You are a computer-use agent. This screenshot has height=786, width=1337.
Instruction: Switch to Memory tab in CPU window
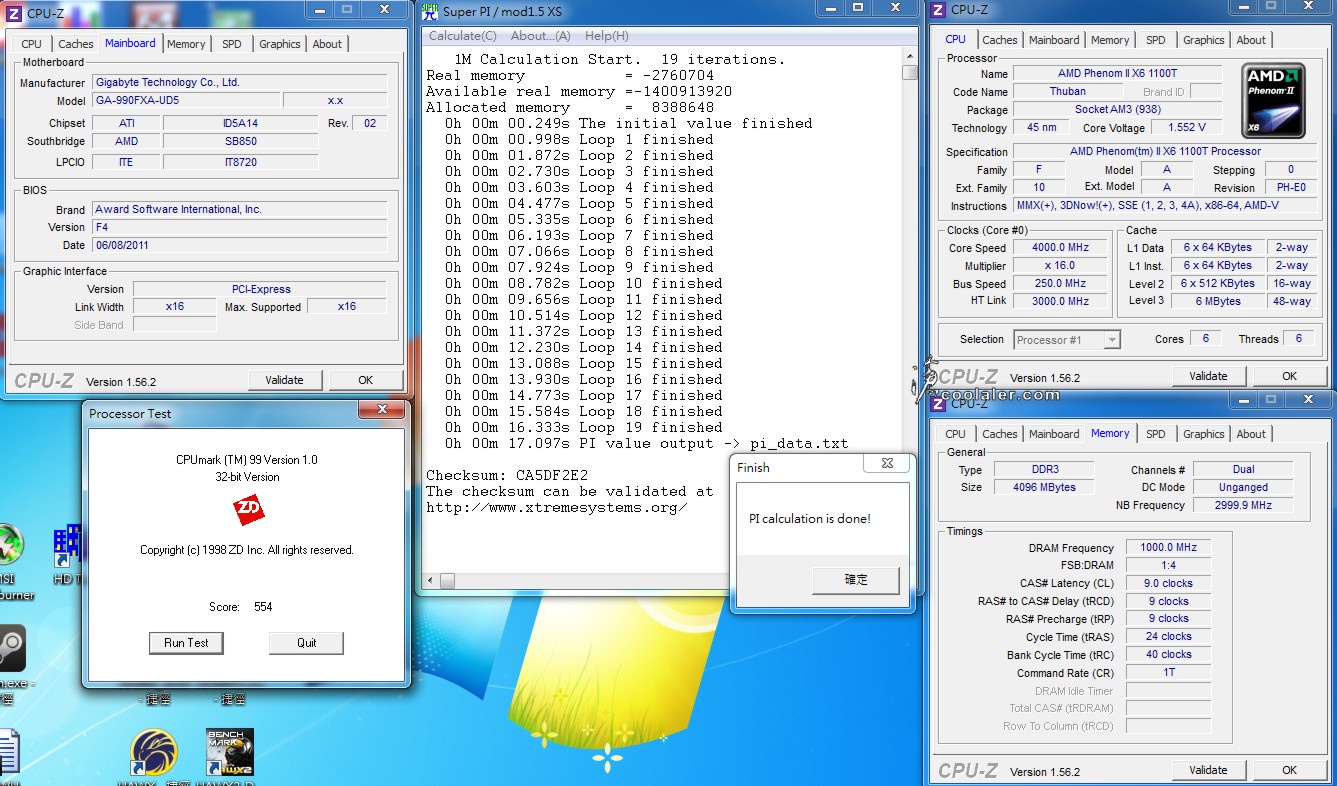pyautogui.click(x=1110, y=40)
